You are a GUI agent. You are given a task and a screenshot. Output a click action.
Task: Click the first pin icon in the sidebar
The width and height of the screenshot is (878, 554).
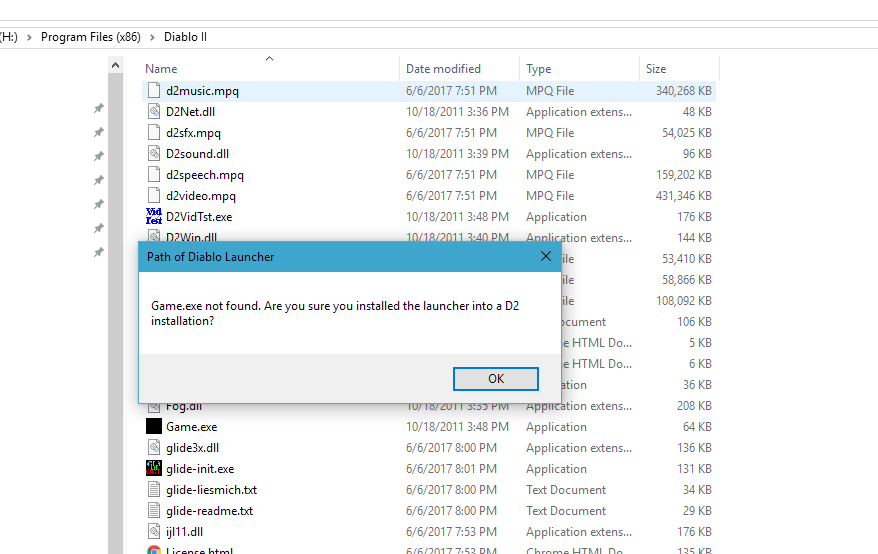[99, 108]
